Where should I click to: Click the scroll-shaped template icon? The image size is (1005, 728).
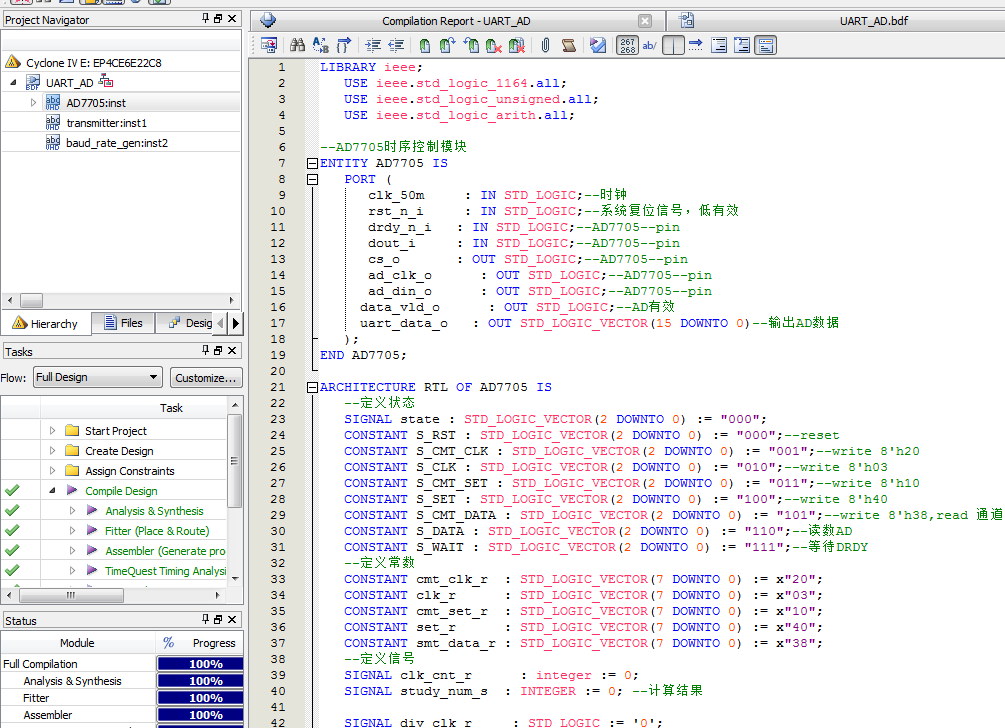568,45
